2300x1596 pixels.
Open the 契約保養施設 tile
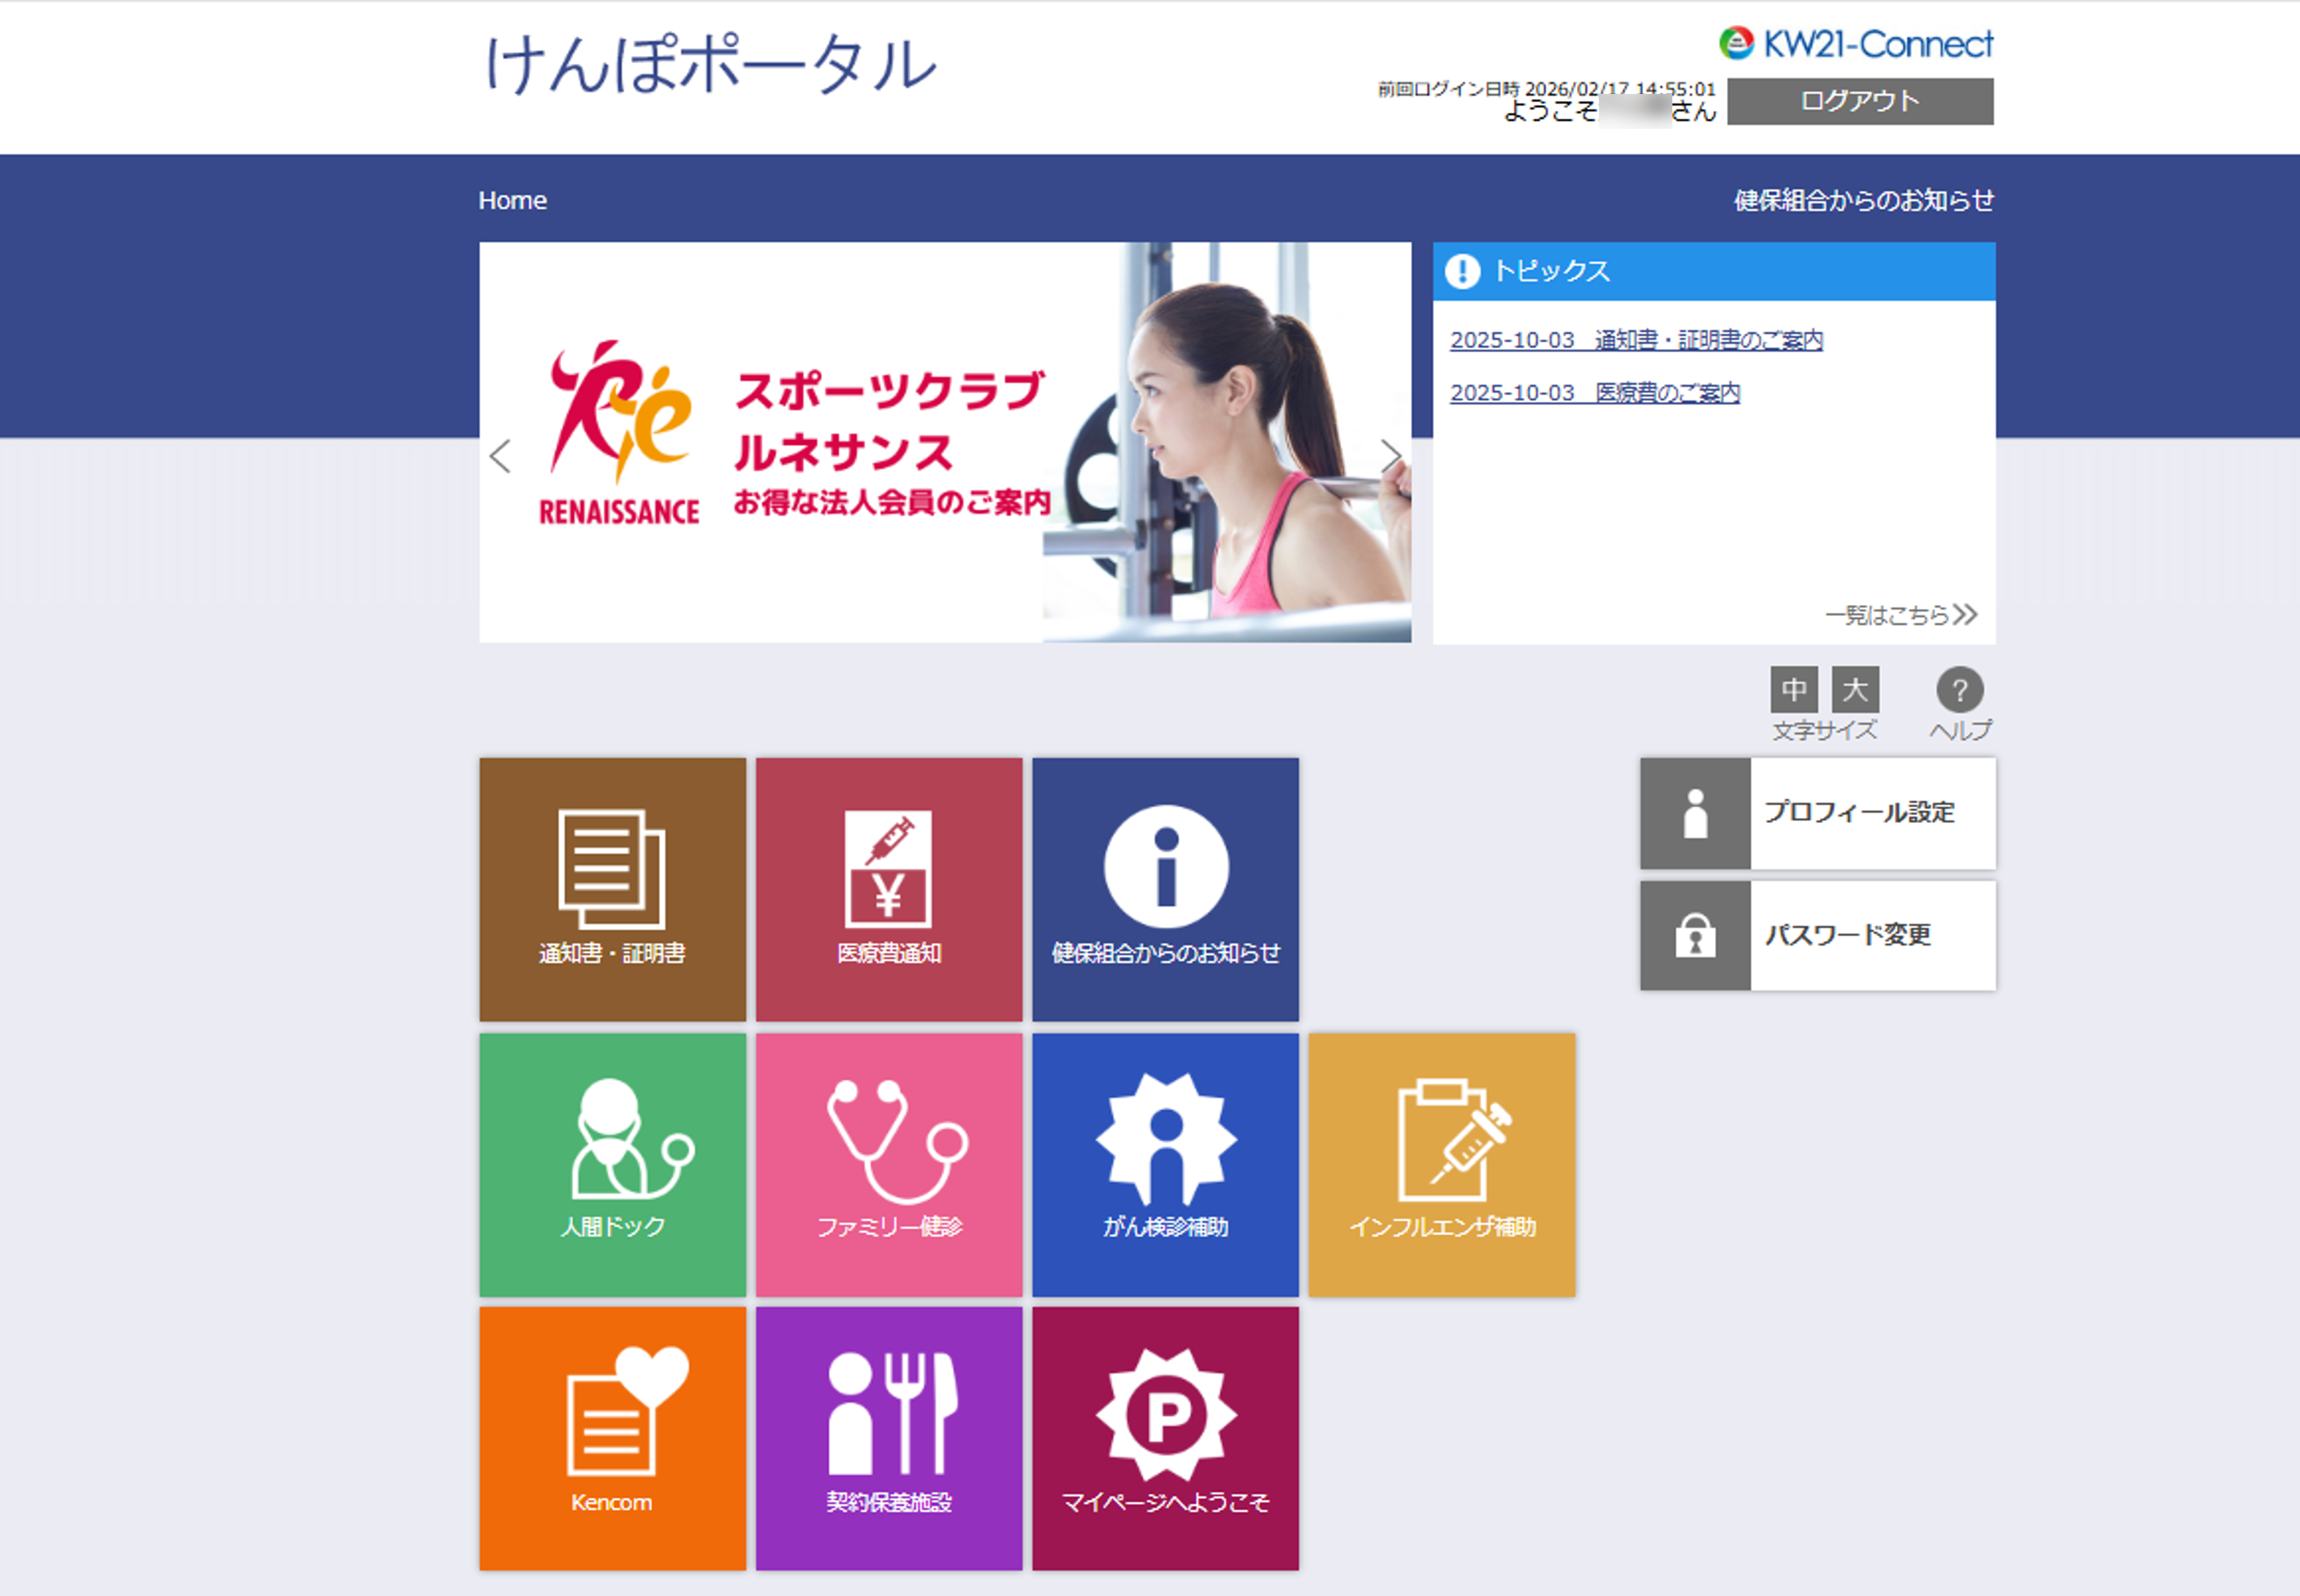coord(888,1438)
